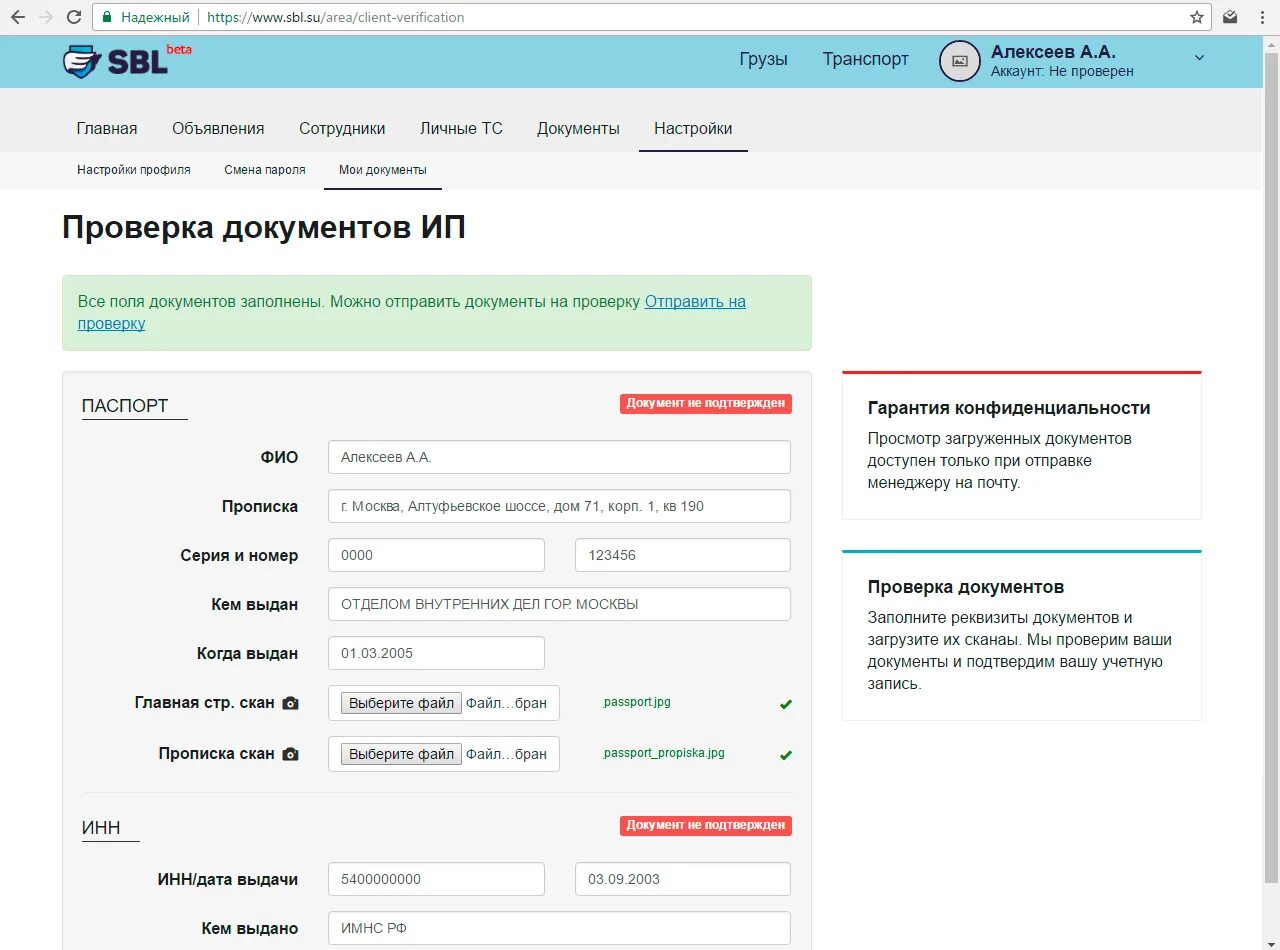Screen dimensions: 1280x950
Task: Select Мои документы sub-tab
Action: 383,170
